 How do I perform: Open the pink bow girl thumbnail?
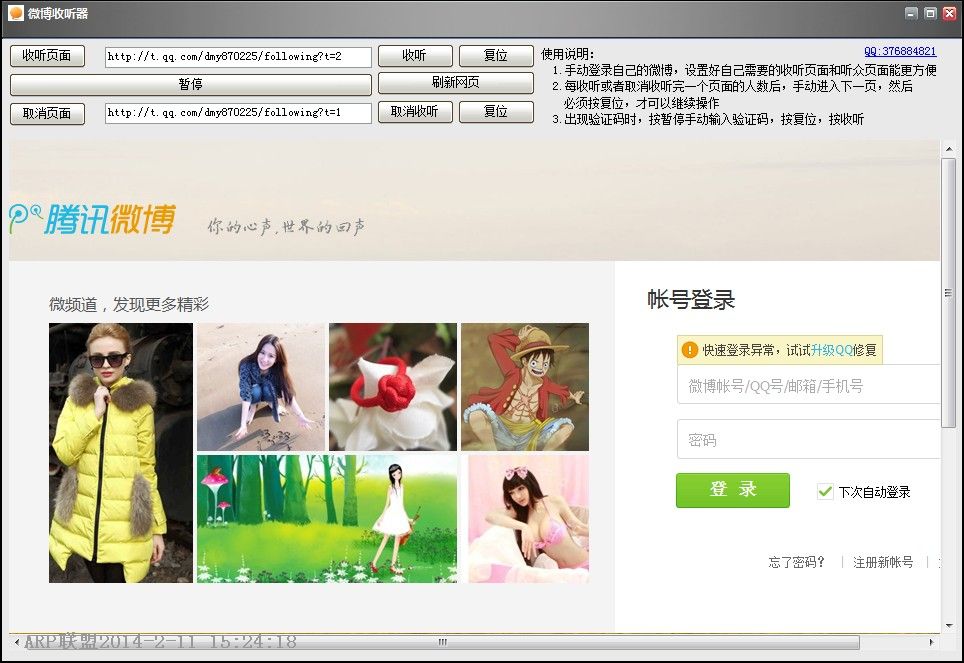(529, 519)
